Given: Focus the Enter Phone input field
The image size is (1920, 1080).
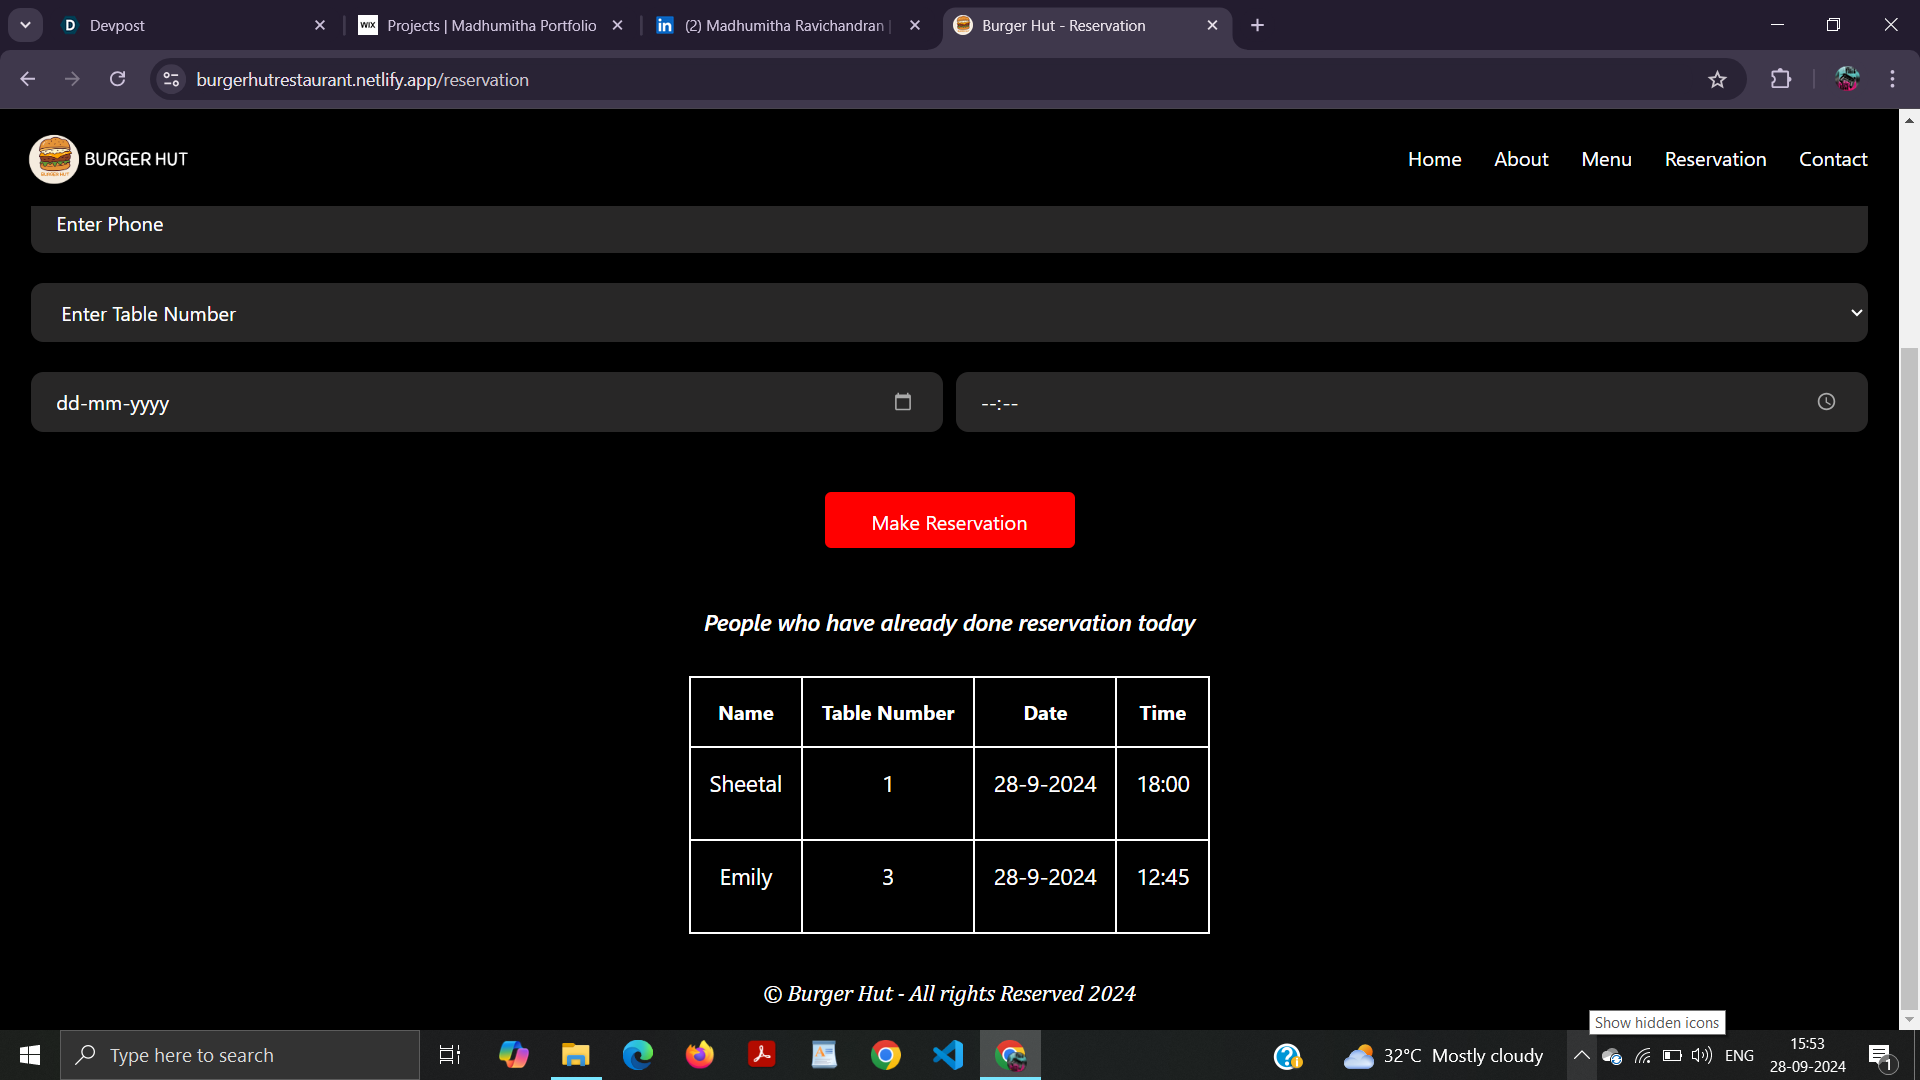Looking at the screenshot, I should [948, 225].
